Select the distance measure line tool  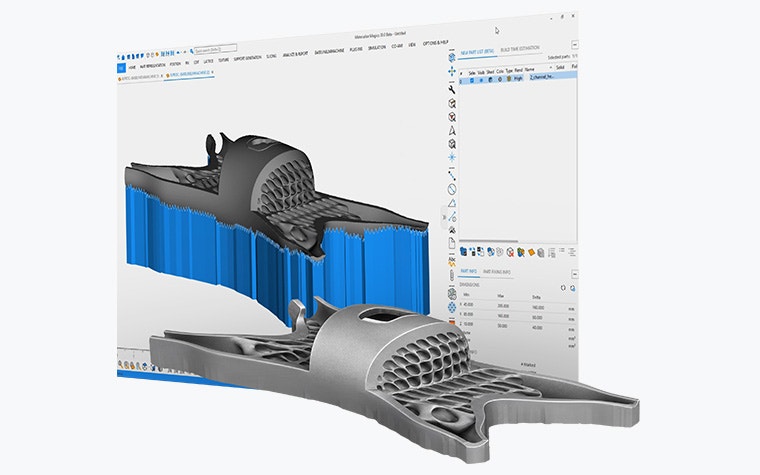[452, 175]
